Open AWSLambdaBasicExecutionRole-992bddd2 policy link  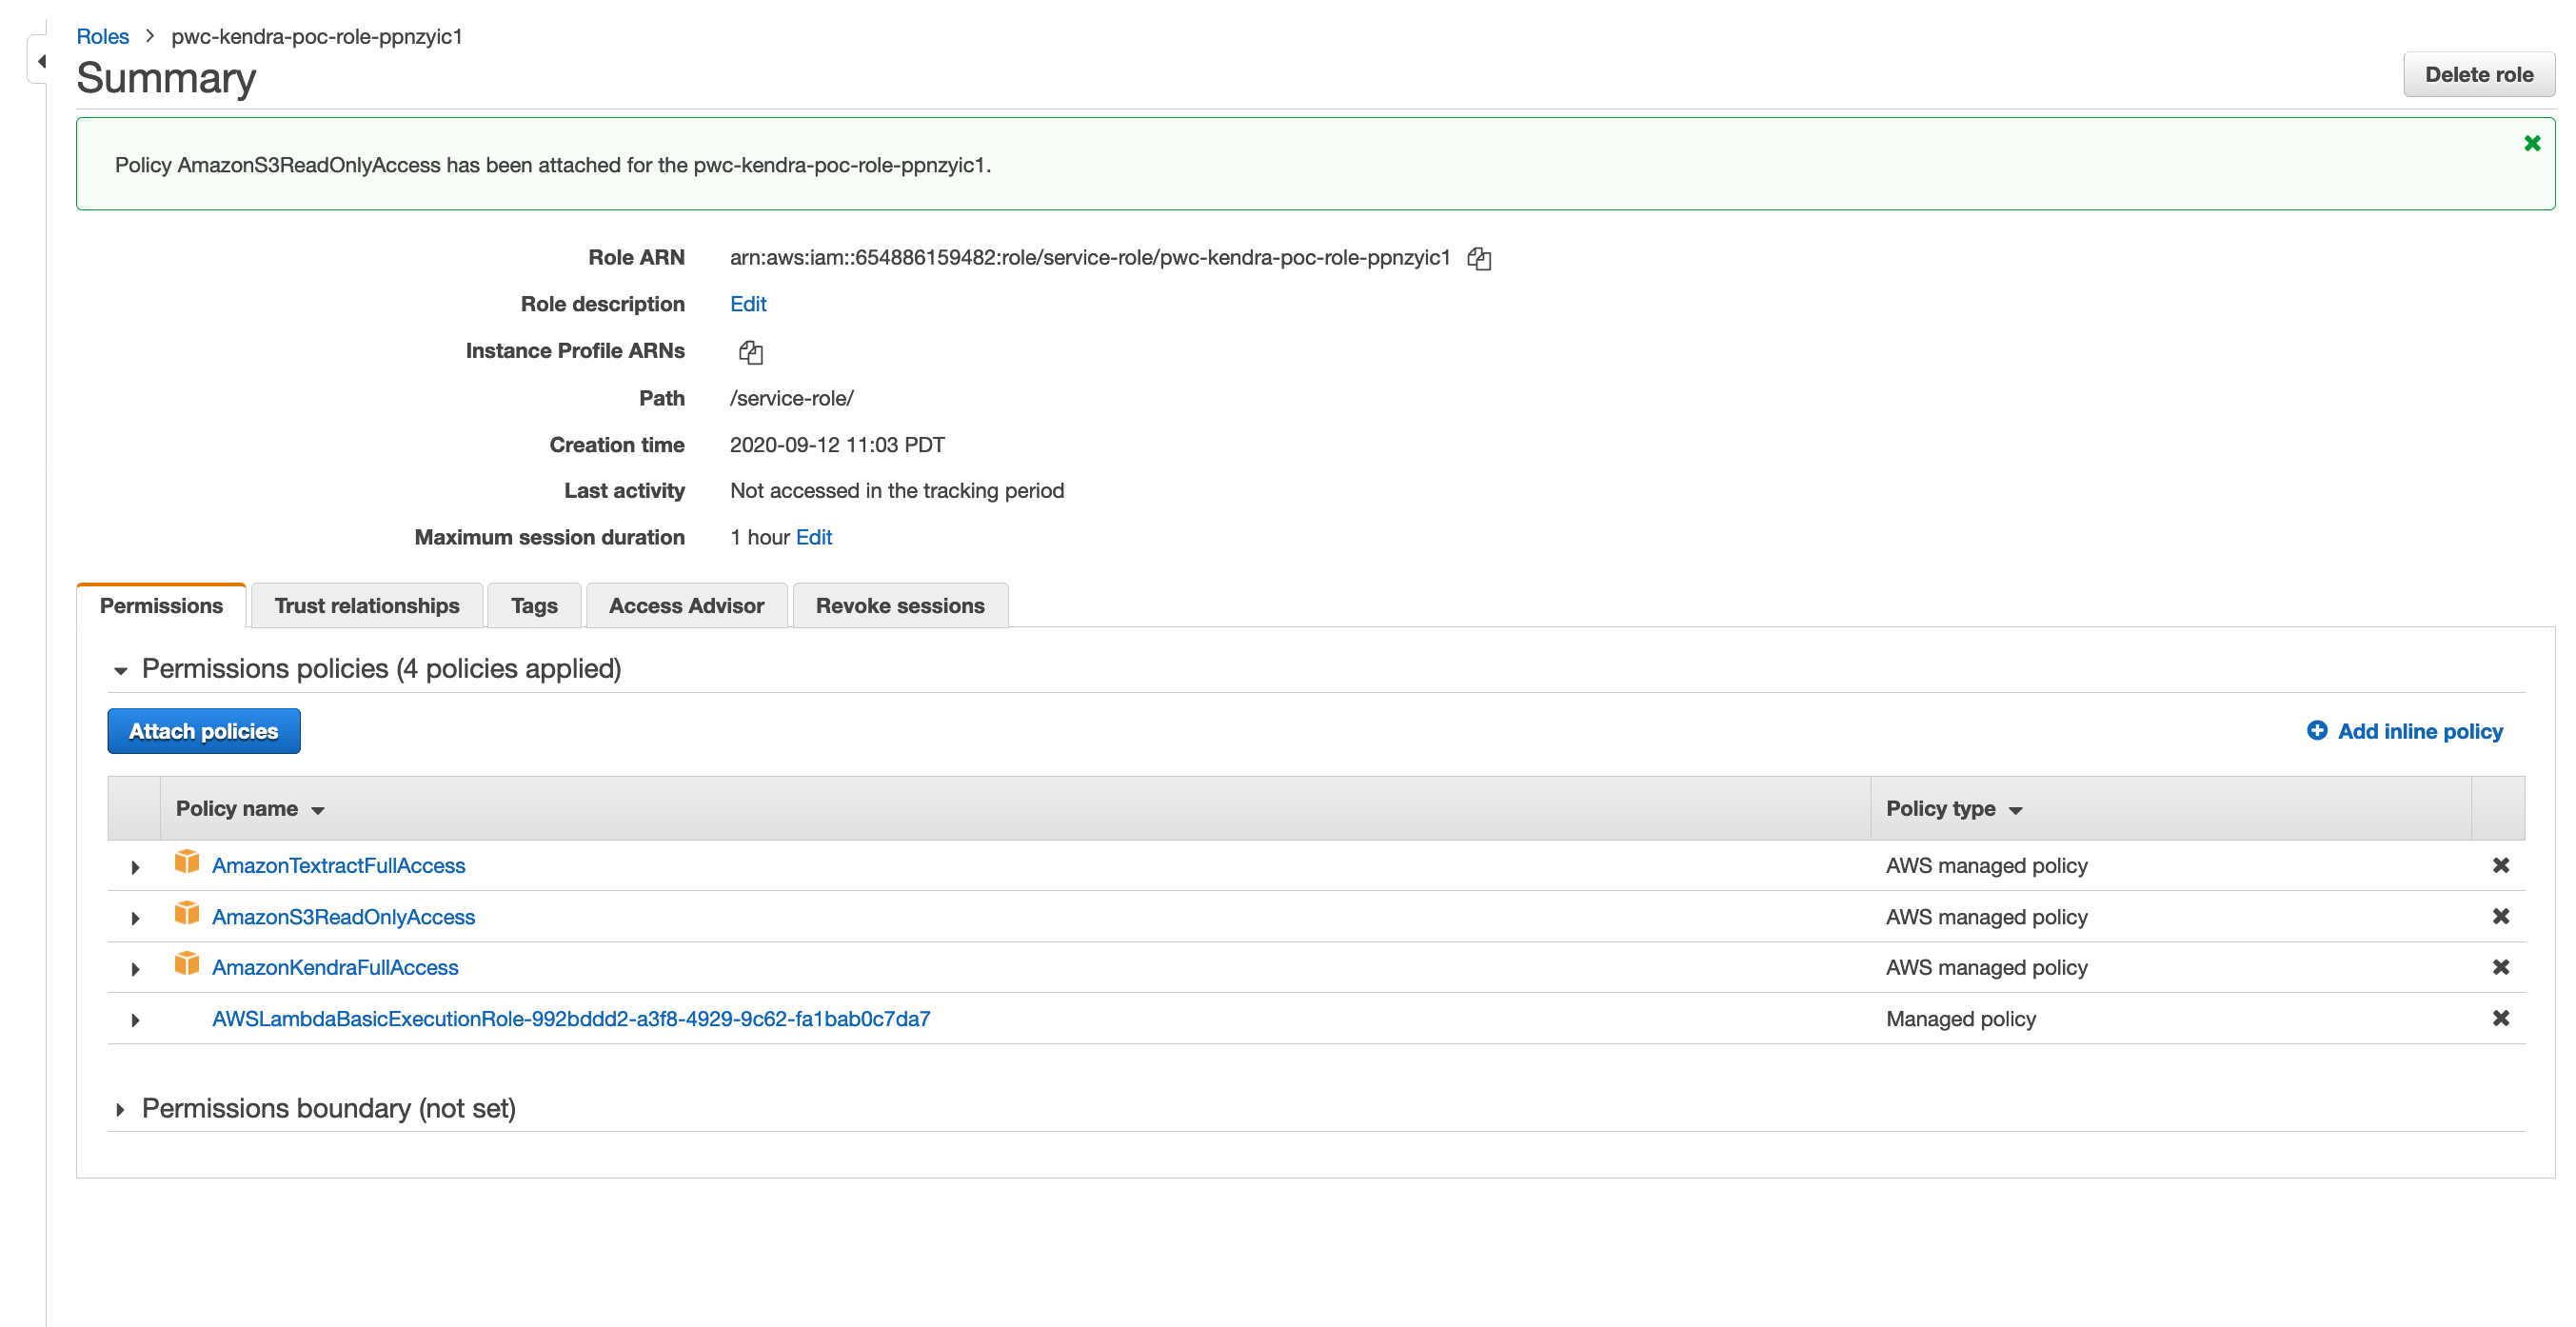[571, 1019]
